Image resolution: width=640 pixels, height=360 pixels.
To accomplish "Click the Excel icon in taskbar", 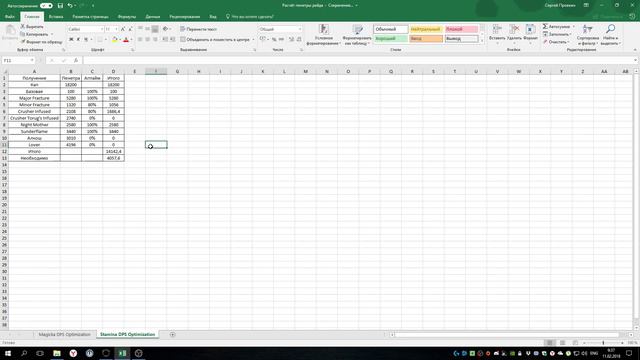I will pyautogui.click(x=122, y=353).
